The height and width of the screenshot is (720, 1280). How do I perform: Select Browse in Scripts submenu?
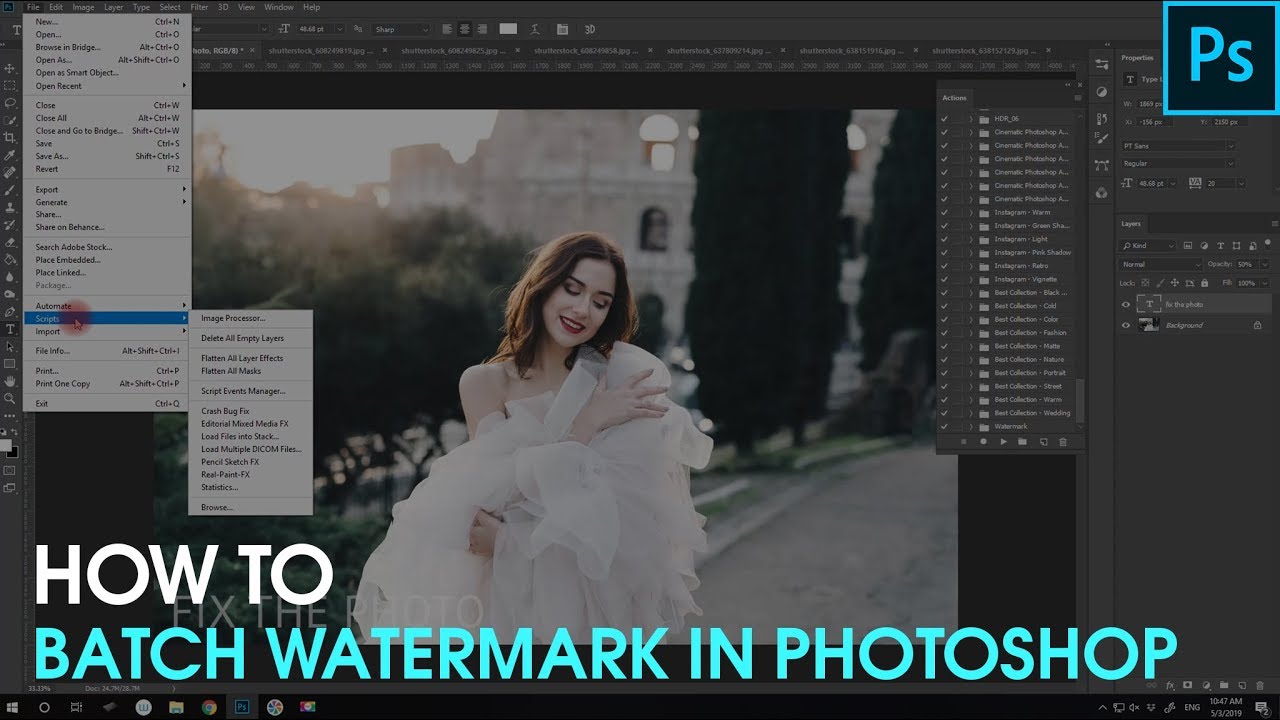[x=217, y=507]
